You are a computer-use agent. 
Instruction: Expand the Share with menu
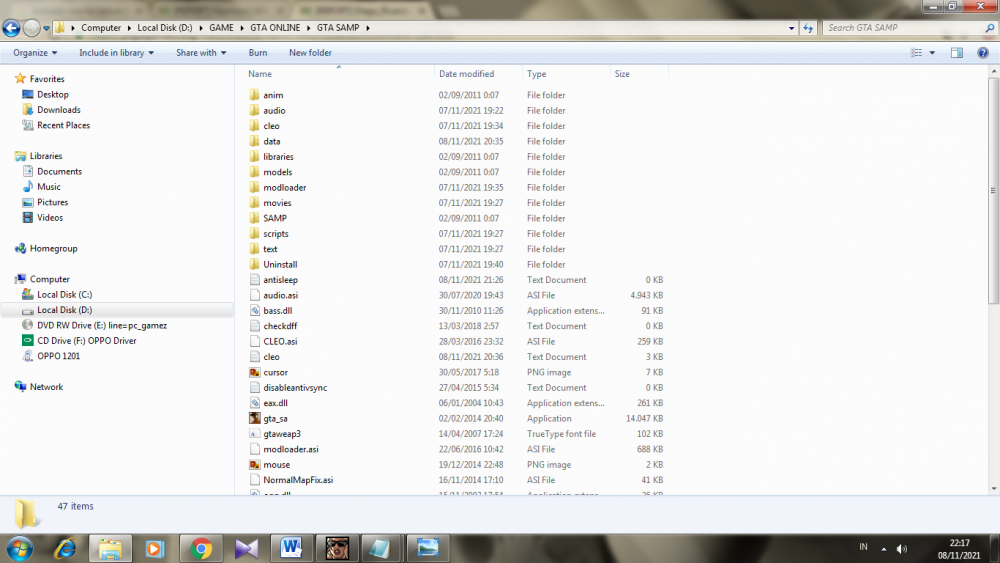click(201, 53)
